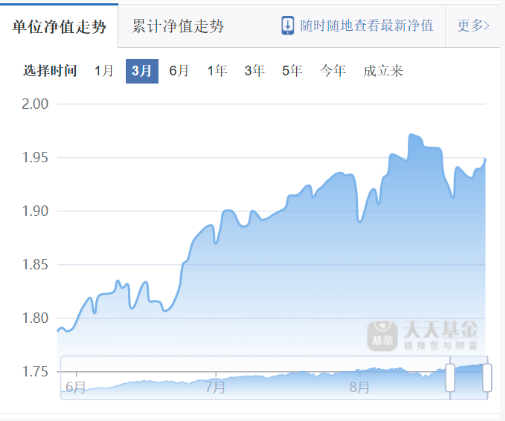505x421 pixels.
Task: Click the 选择时间 label
Action: pos(50,71)
